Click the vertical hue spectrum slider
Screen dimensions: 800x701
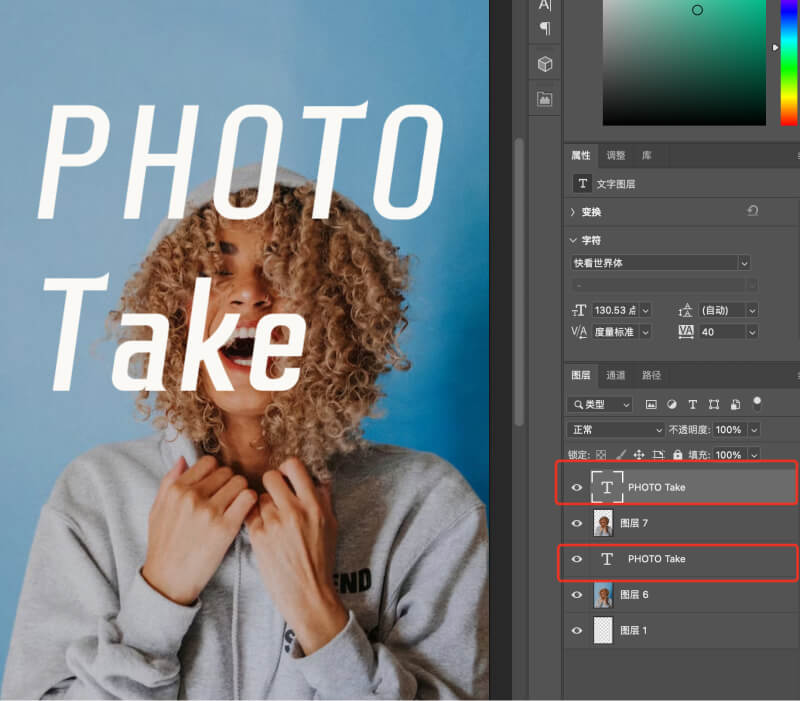click(x=788, y=60)
